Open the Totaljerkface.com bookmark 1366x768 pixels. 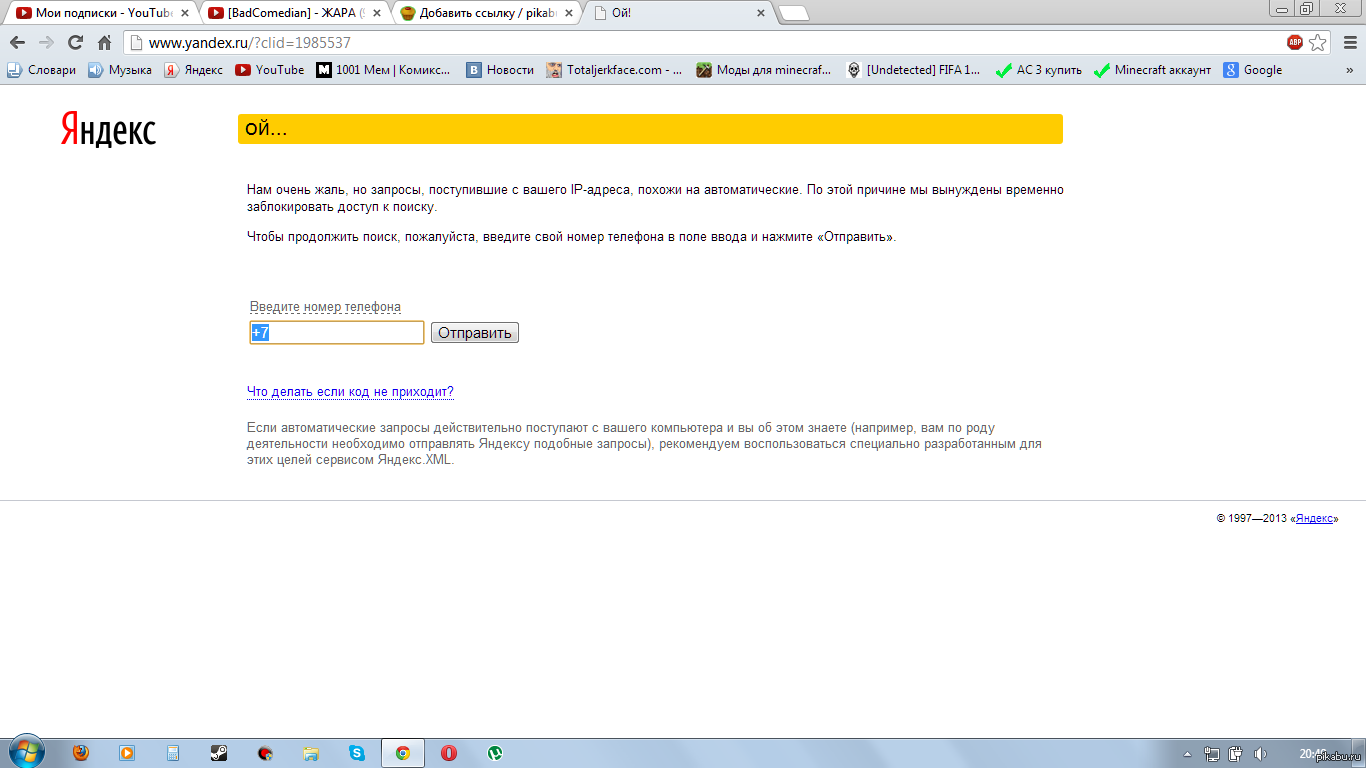click(x=615, y=70)
